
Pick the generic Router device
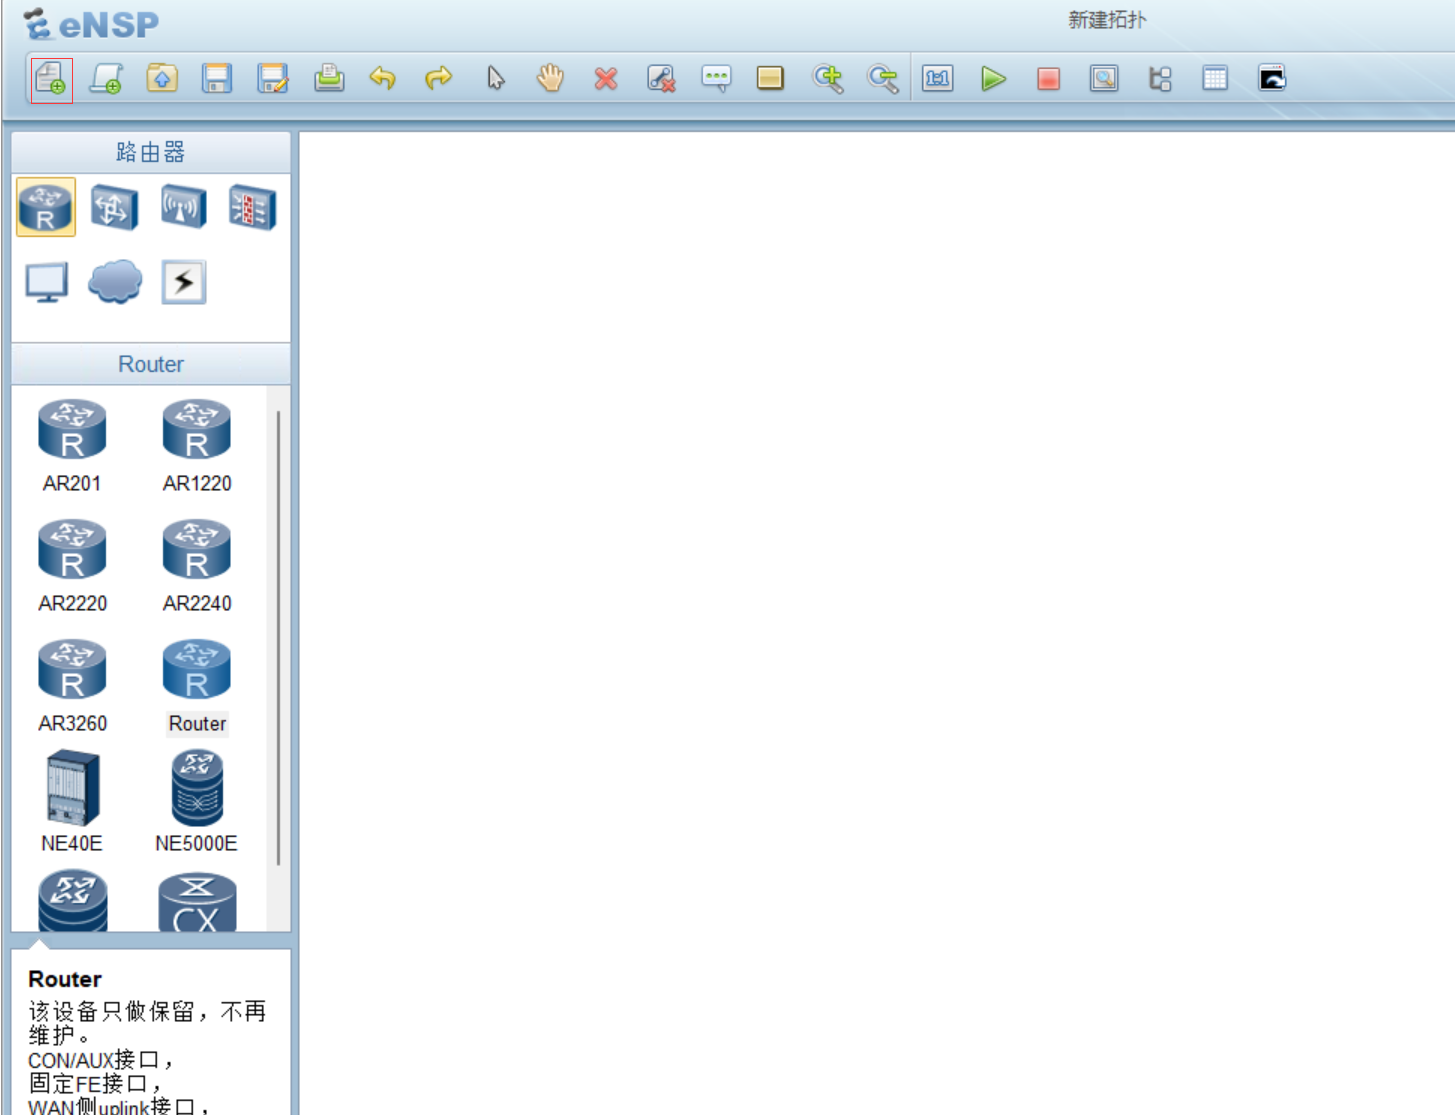pyautogui.click(x=197, y=686)
